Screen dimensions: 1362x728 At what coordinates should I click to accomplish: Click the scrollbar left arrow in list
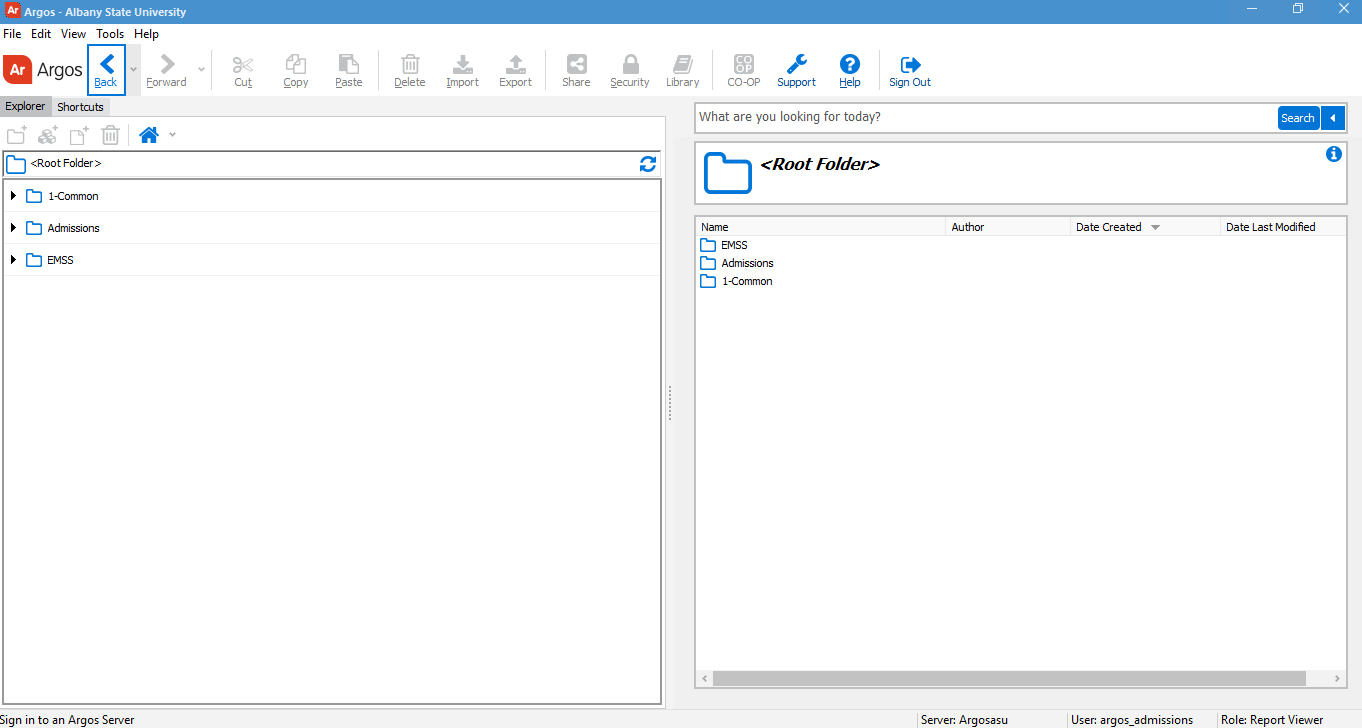coord(704,679)
